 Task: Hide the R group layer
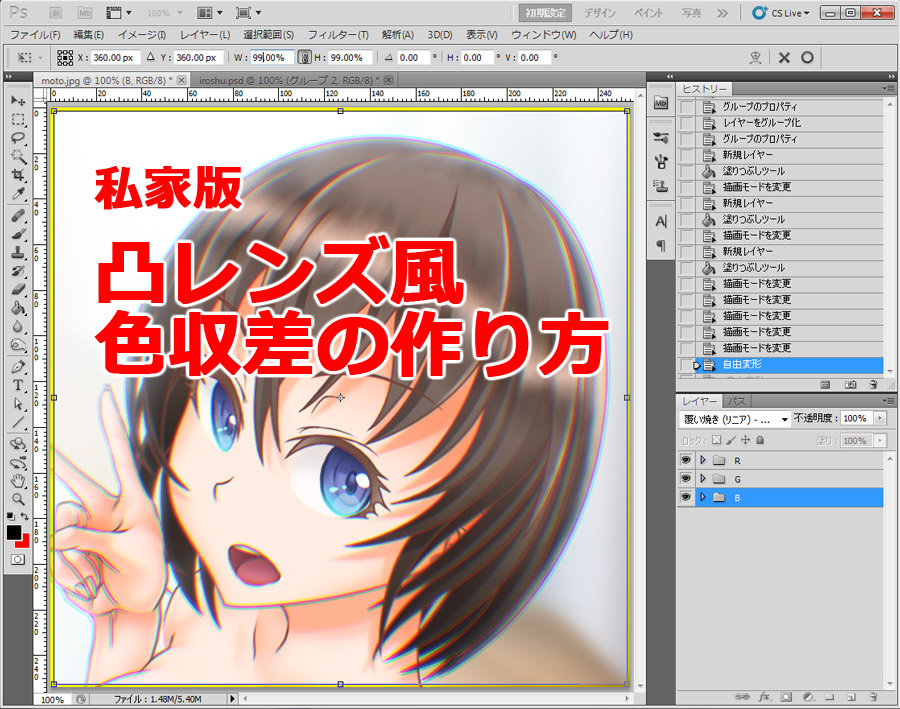(685, 460)
